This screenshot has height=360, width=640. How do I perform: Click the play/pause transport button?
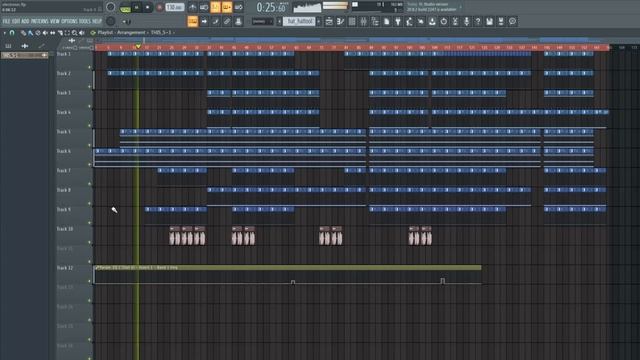pos(137,7)
